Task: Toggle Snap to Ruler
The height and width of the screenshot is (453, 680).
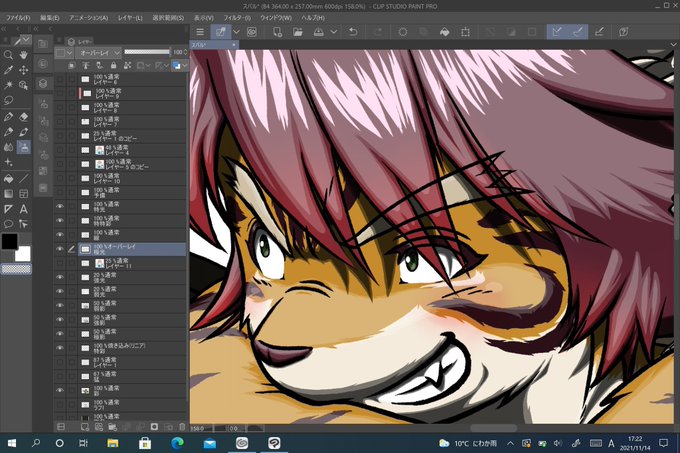Action: (557, 32)
